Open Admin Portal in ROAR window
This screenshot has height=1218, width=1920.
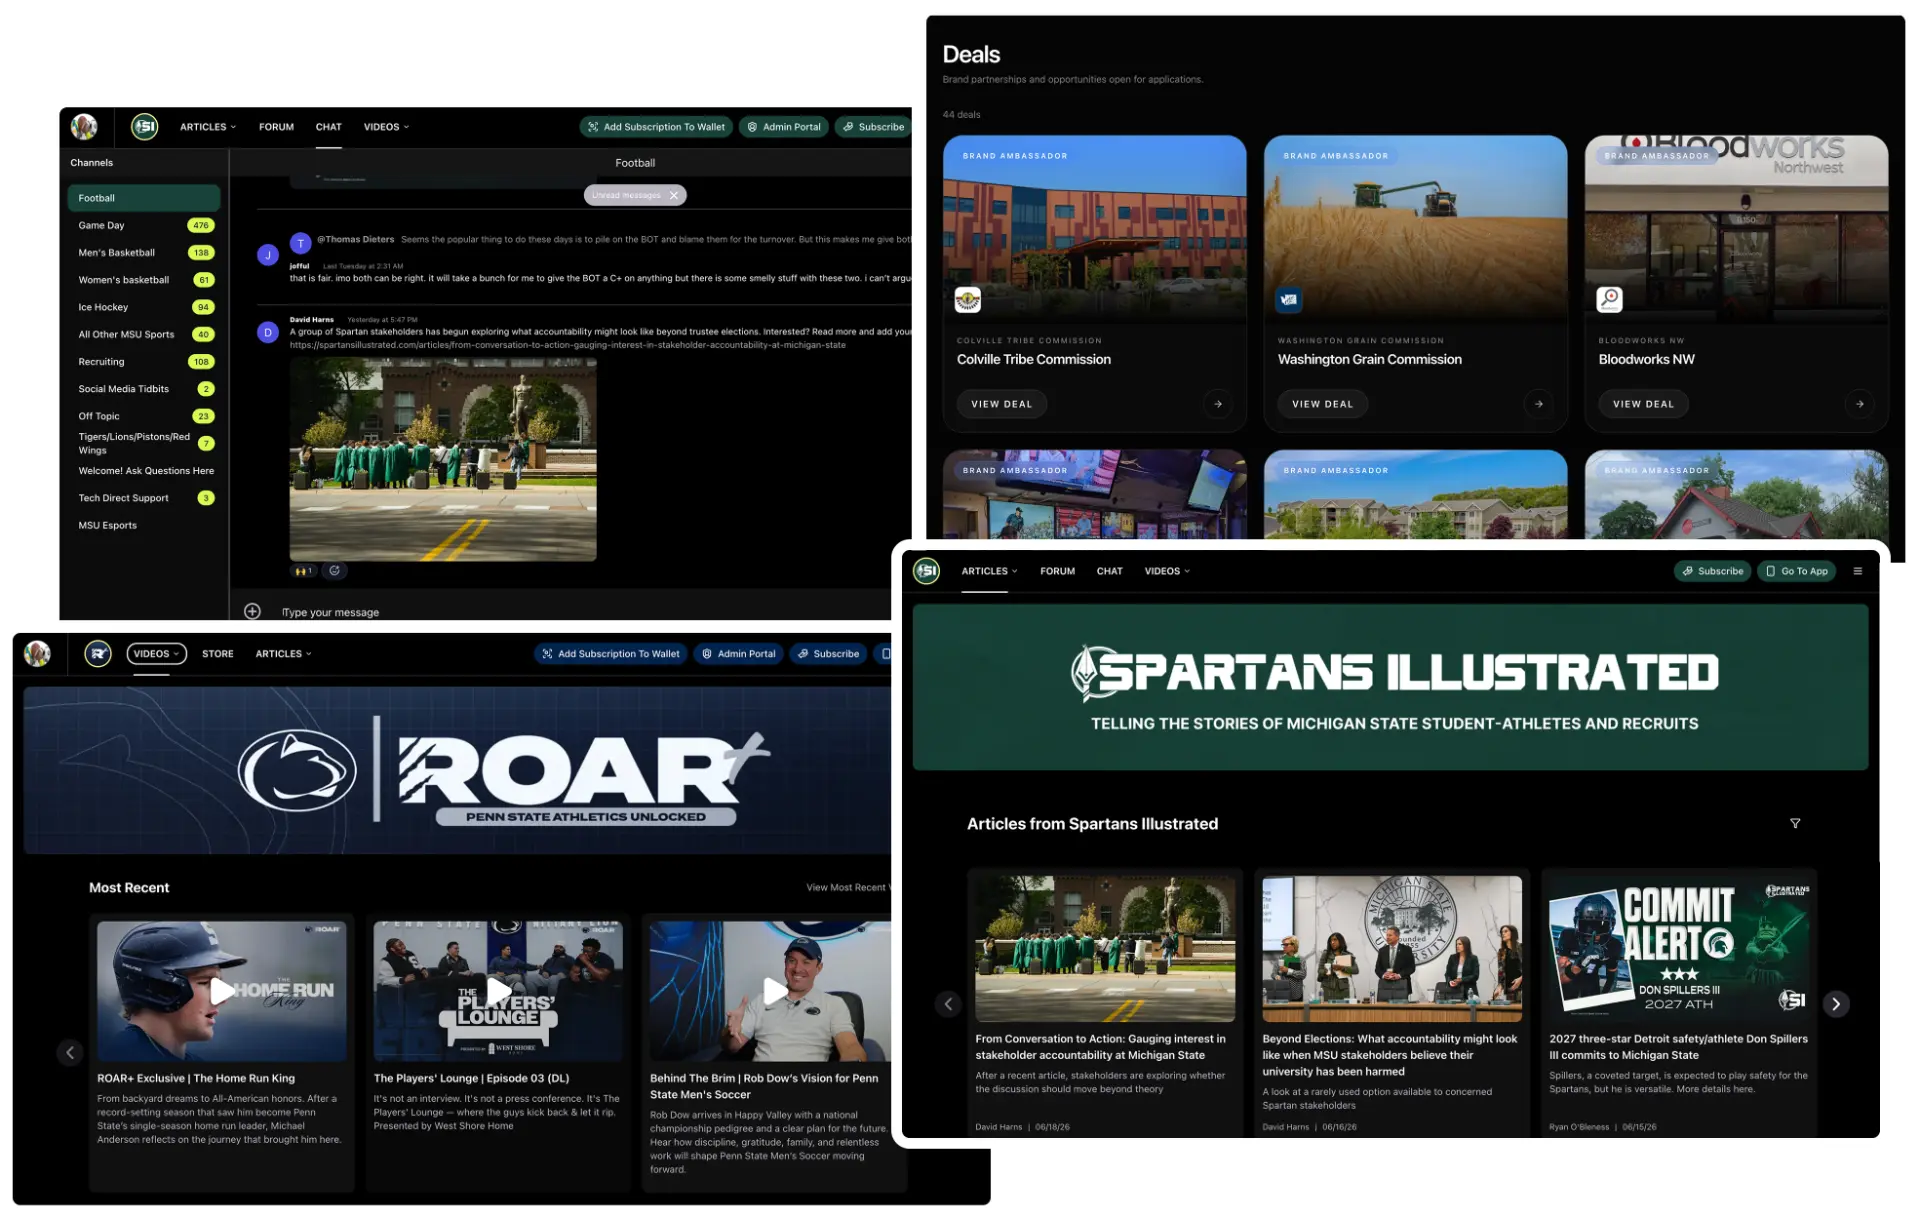[x=739, y=654]
